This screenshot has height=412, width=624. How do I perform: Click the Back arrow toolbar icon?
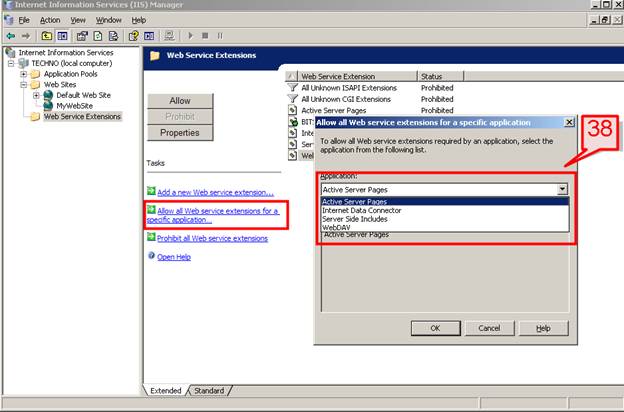pyautogui.click(x=11, y=36)
